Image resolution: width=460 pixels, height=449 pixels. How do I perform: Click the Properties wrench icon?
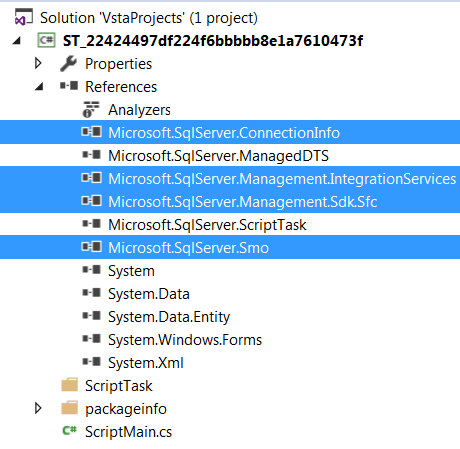[x=68, y=64]
